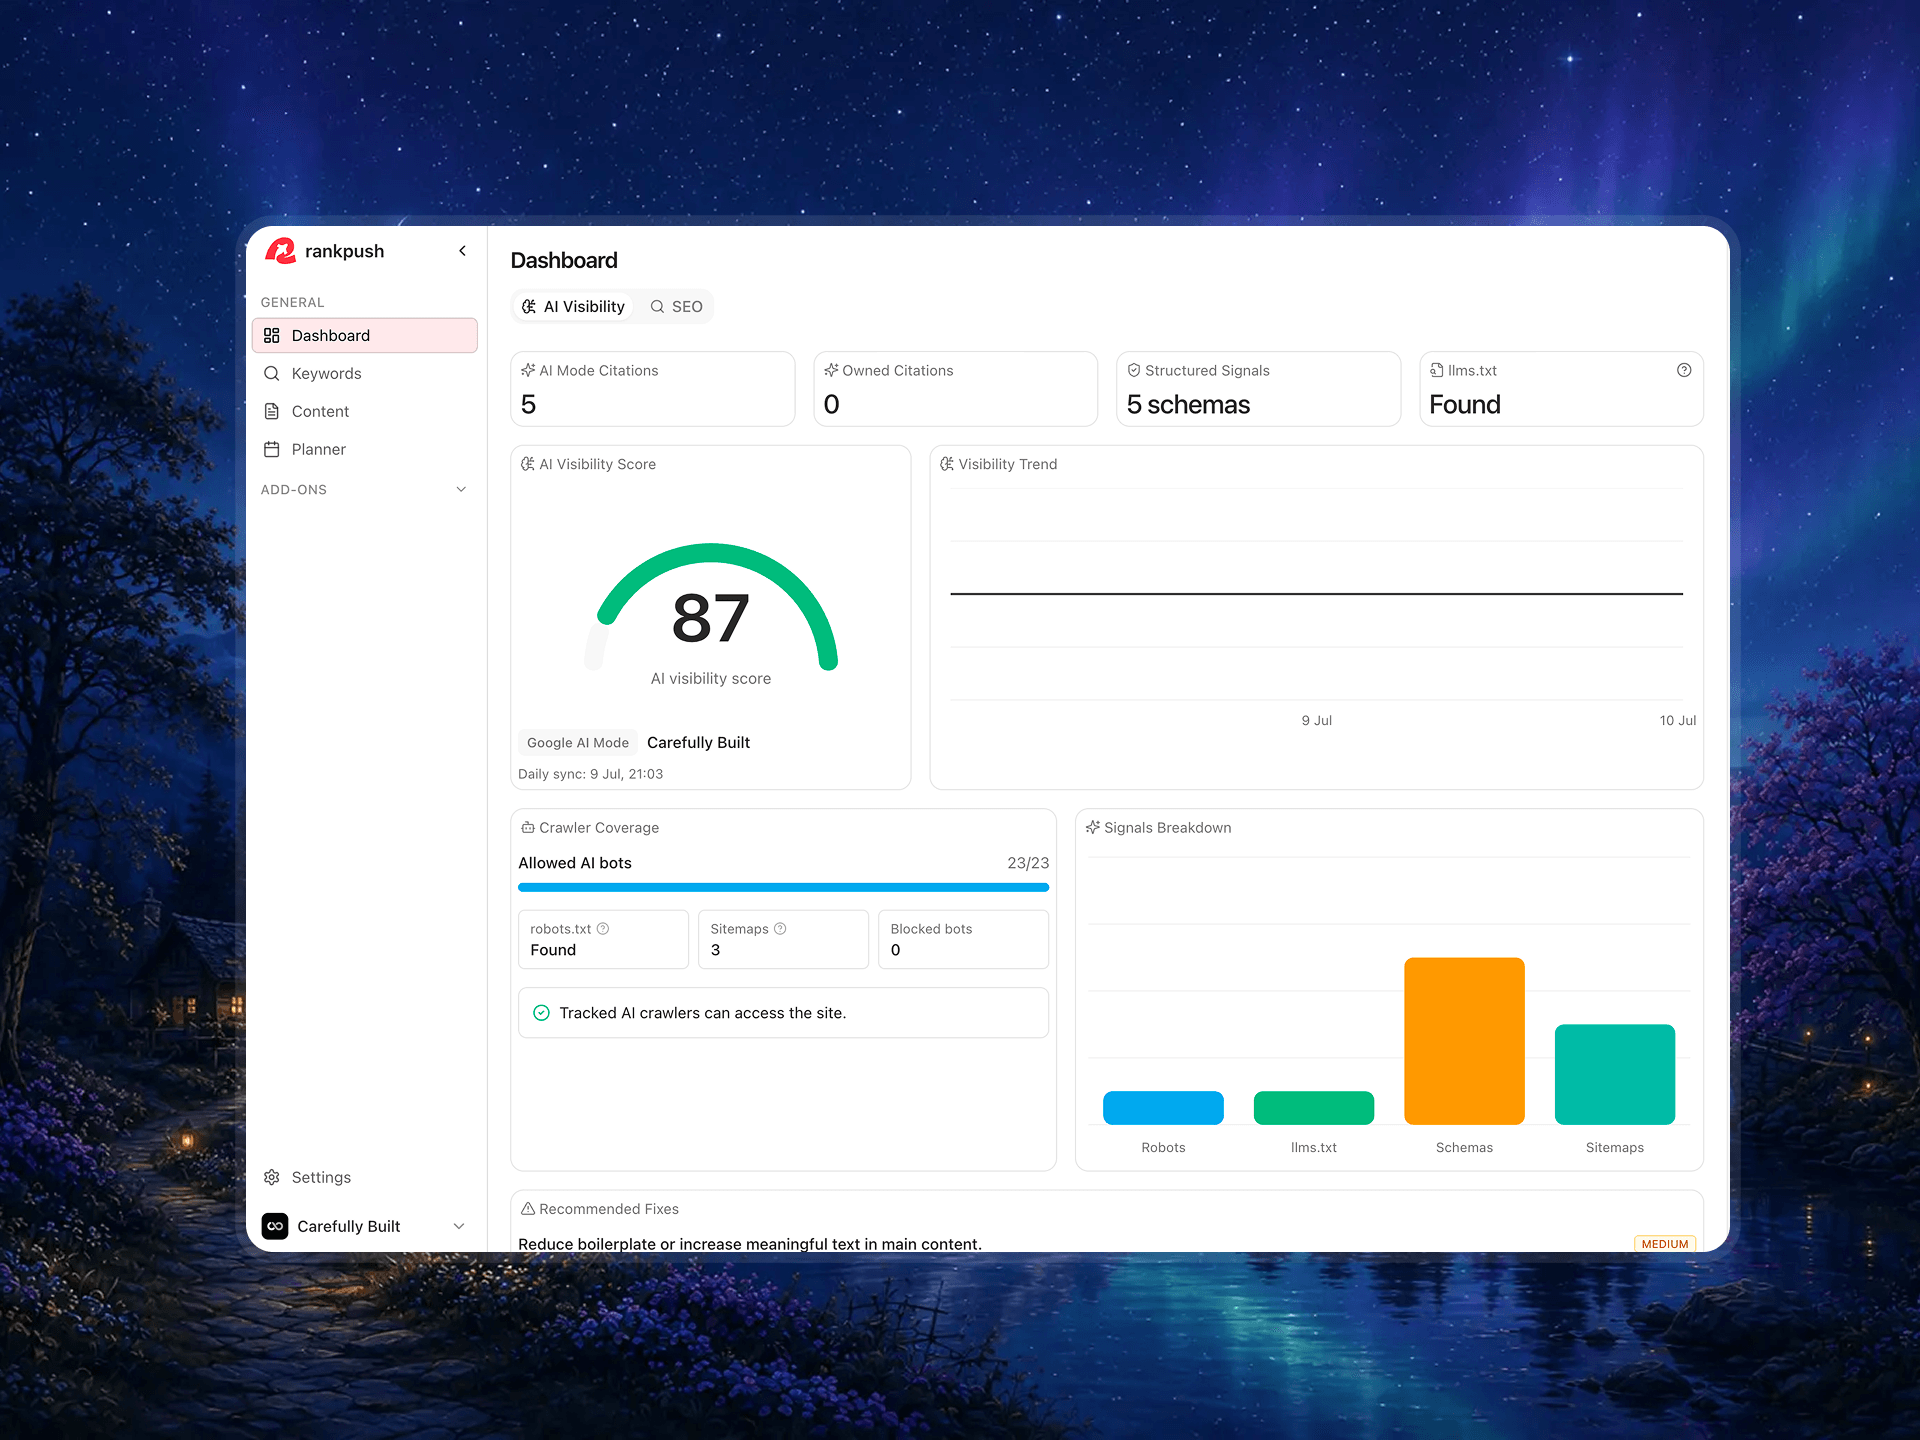Click the Visibility Trend brain icon

947,464
